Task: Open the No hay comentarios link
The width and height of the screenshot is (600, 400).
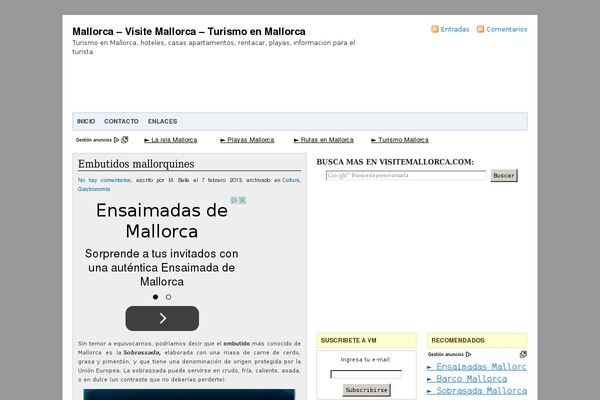Action: click(104, 180)
